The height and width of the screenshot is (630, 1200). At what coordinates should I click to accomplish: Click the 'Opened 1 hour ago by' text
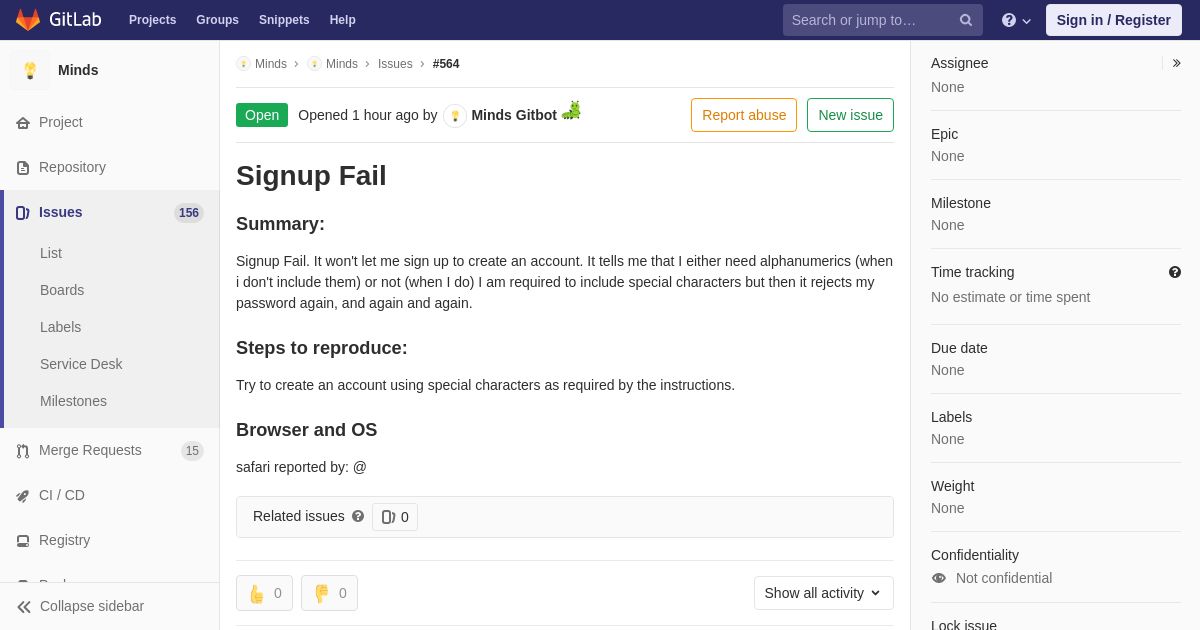[x=368, y=115]
